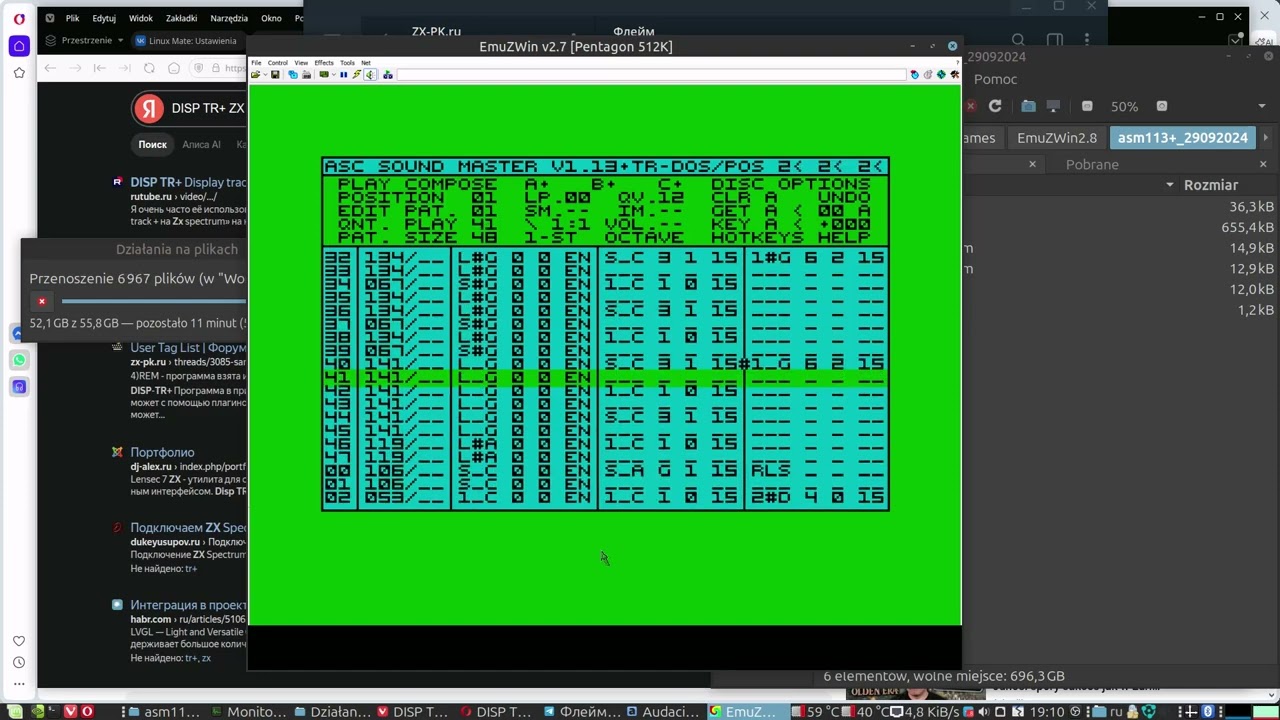
Task: Select the Алиса AI tab in Yandex
Action: (201, 144)
